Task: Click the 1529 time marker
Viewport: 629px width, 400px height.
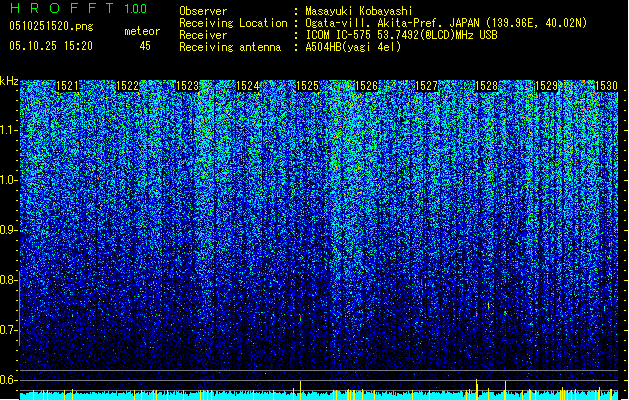Action: click(x=546, y=86)
